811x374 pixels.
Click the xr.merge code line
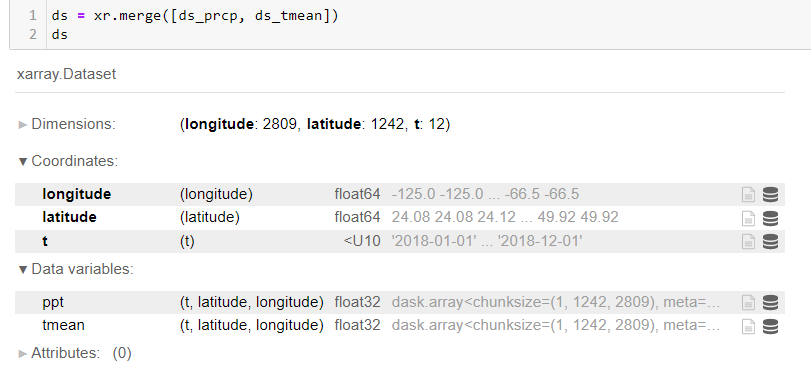click(x=195, y=16)
